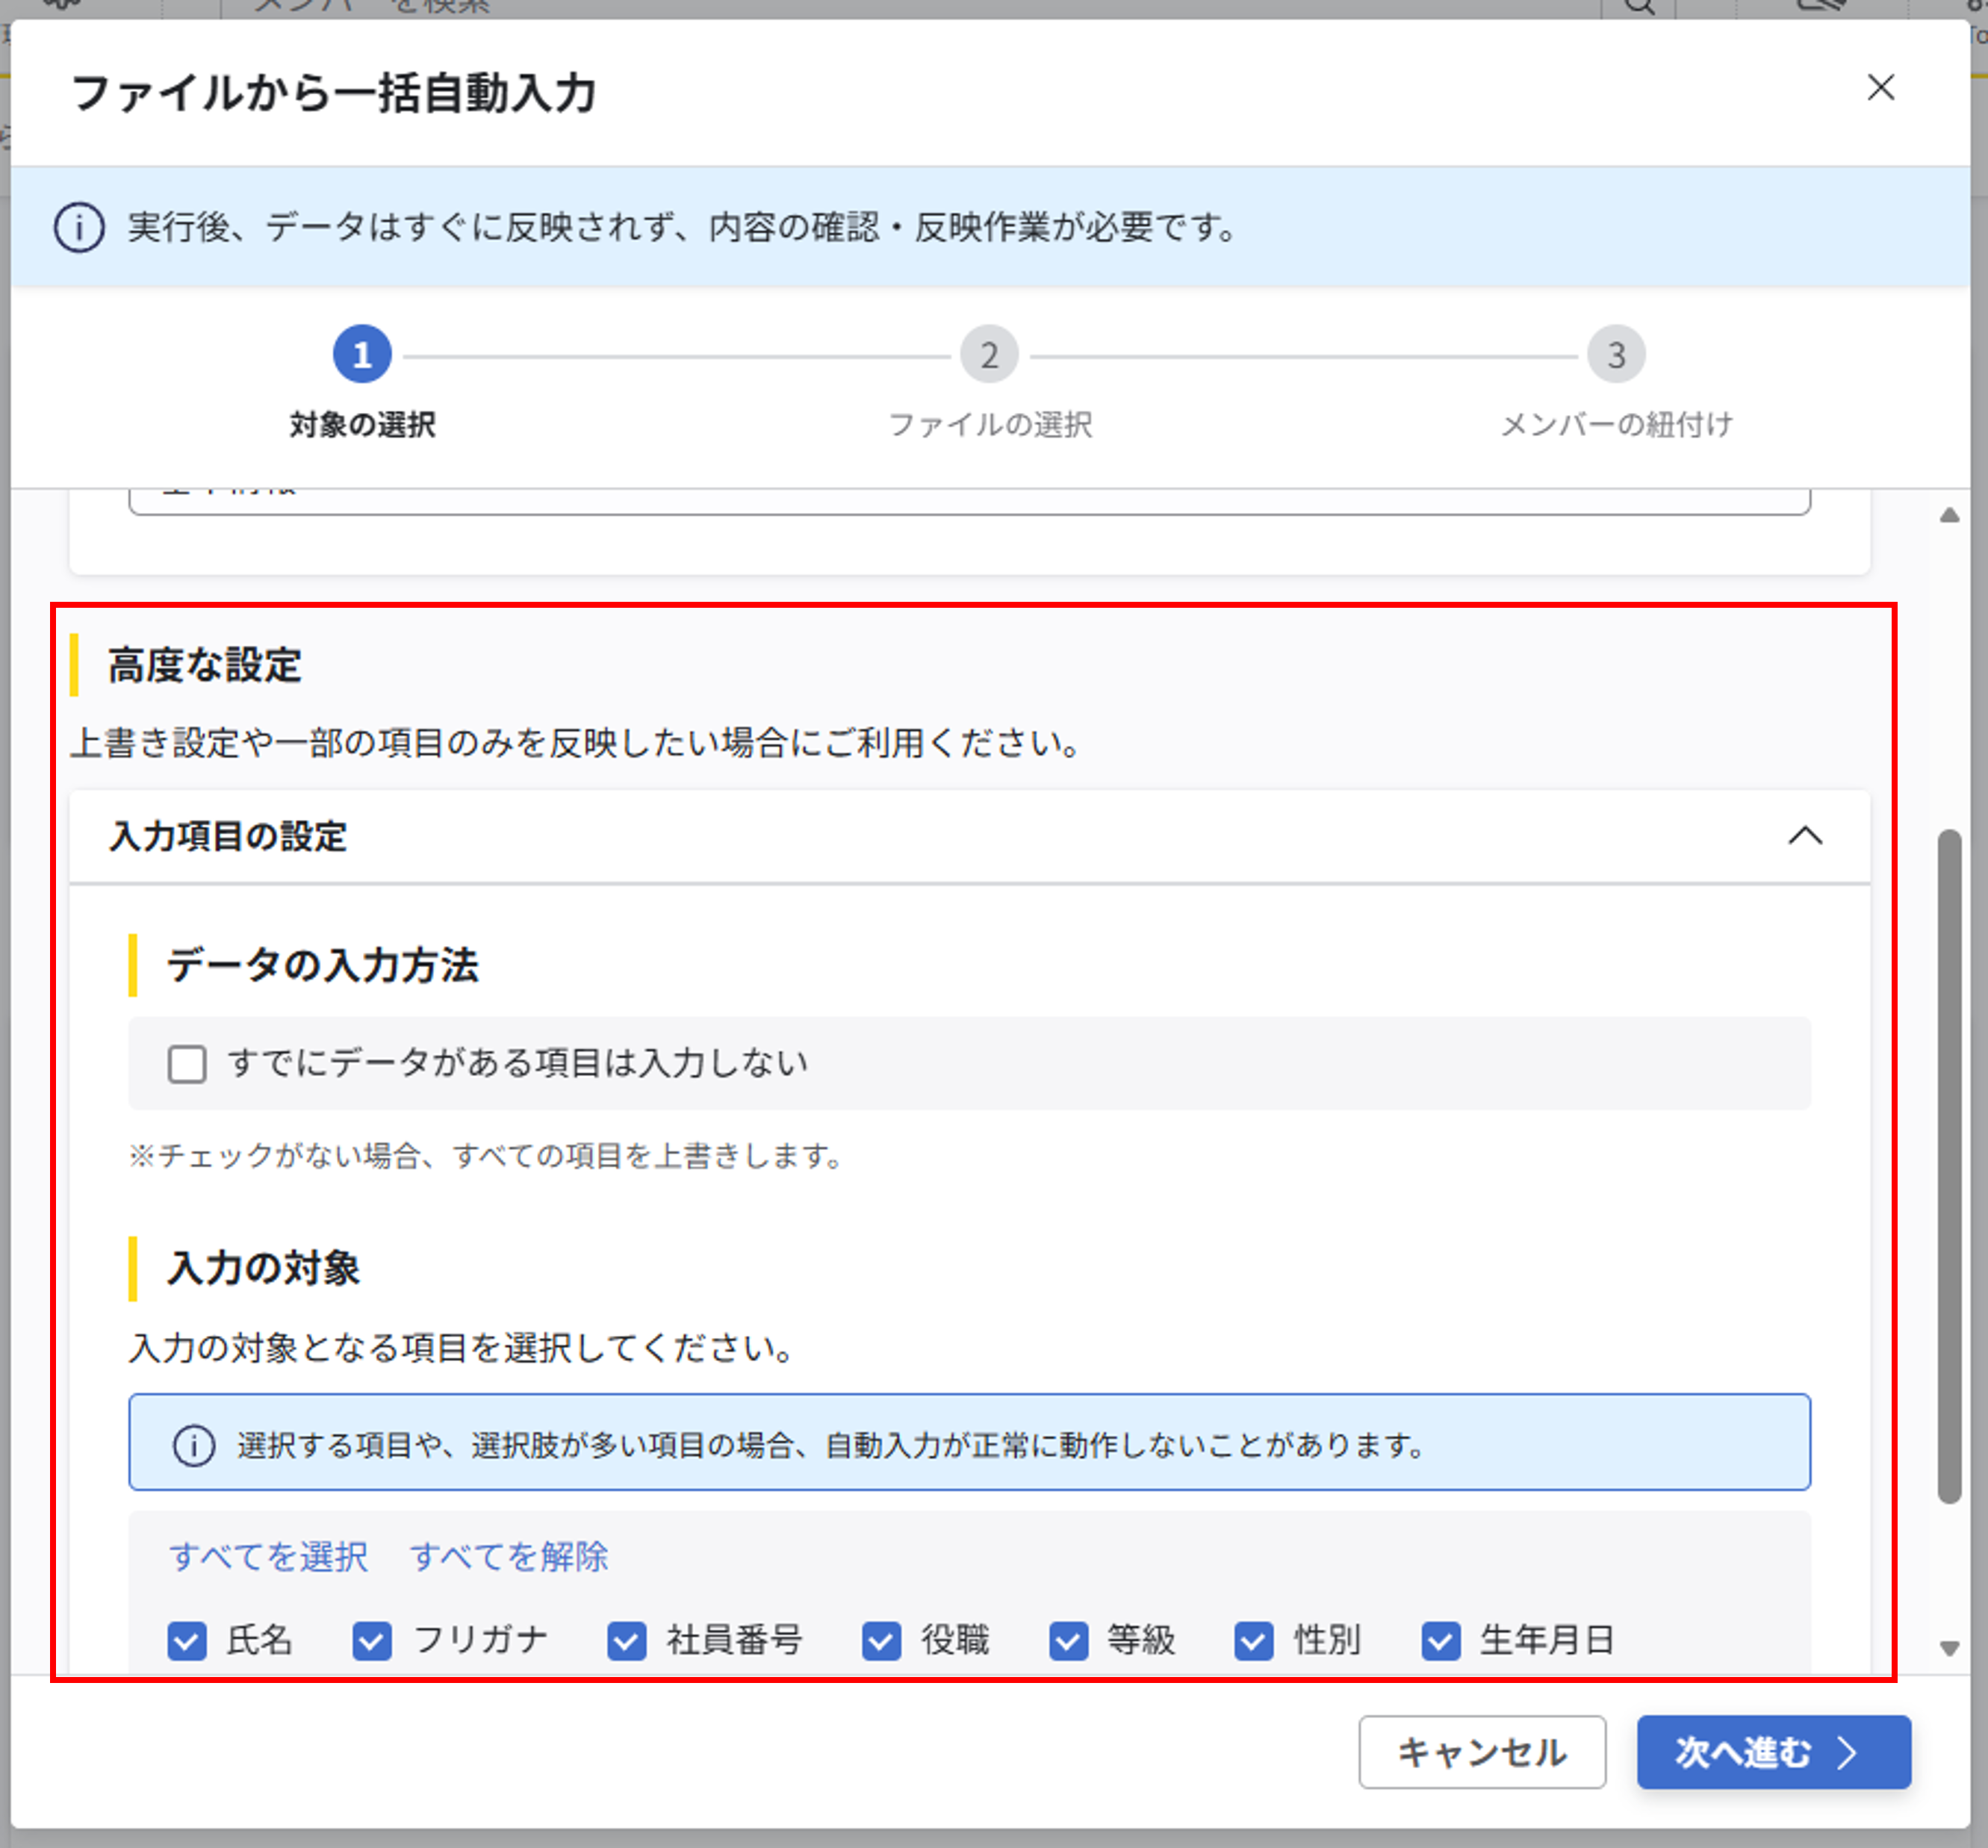Close the ファイルから一括自動入力 dialog
1988x1848 pixels.
click(1880, 88)
